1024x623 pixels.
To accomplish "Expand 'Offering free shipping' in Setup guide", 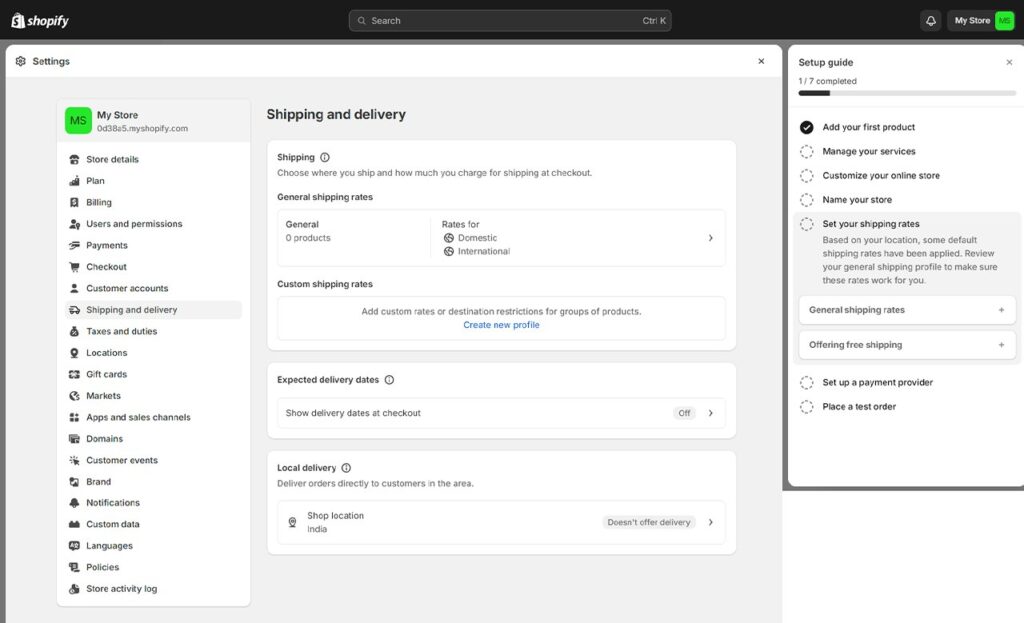I will coord(907,345).
